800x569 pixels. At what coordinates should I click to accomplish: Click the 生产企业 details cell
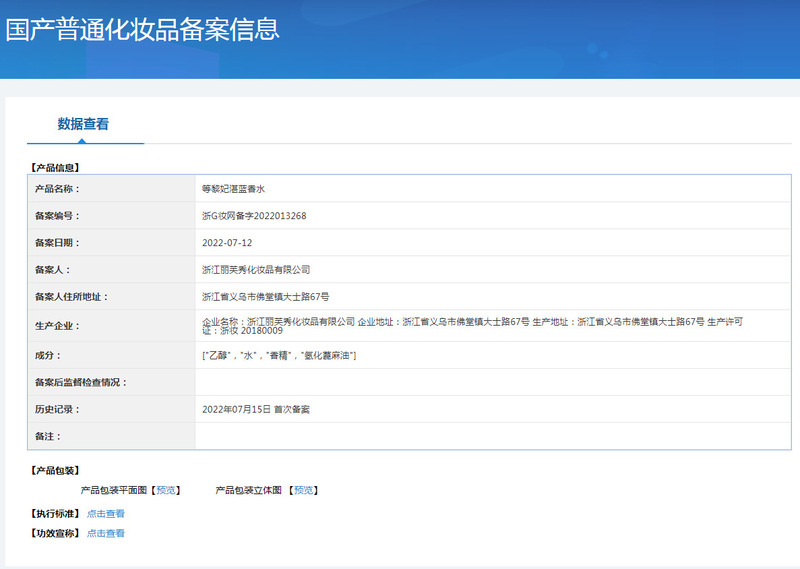[x=472, y=325]
